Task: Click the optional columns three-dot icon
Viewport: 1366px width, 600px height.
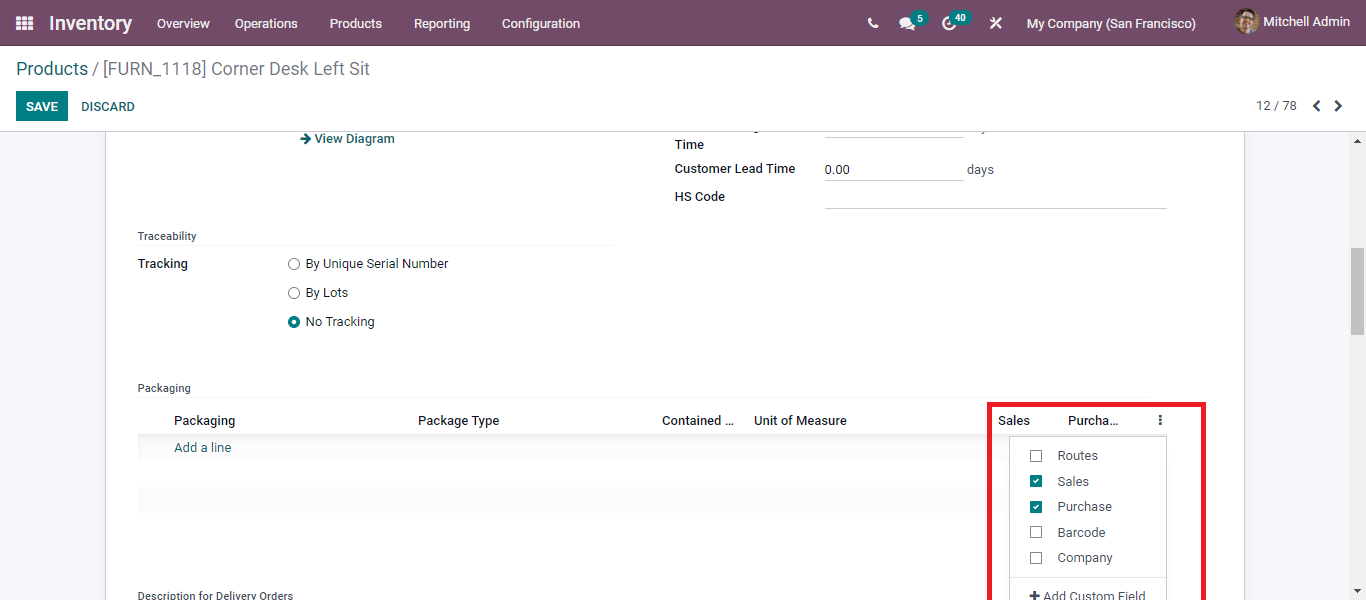Action: (1160, 420)
